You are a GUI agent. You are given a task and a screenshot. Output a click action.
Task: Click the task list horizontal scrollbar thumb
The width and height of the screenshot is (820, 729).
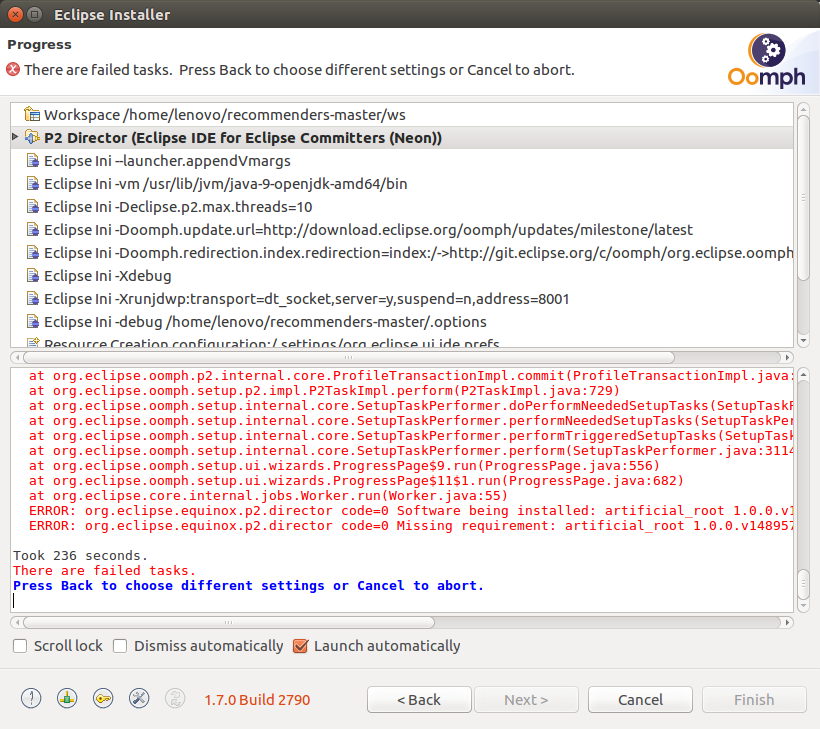[349, 357]
